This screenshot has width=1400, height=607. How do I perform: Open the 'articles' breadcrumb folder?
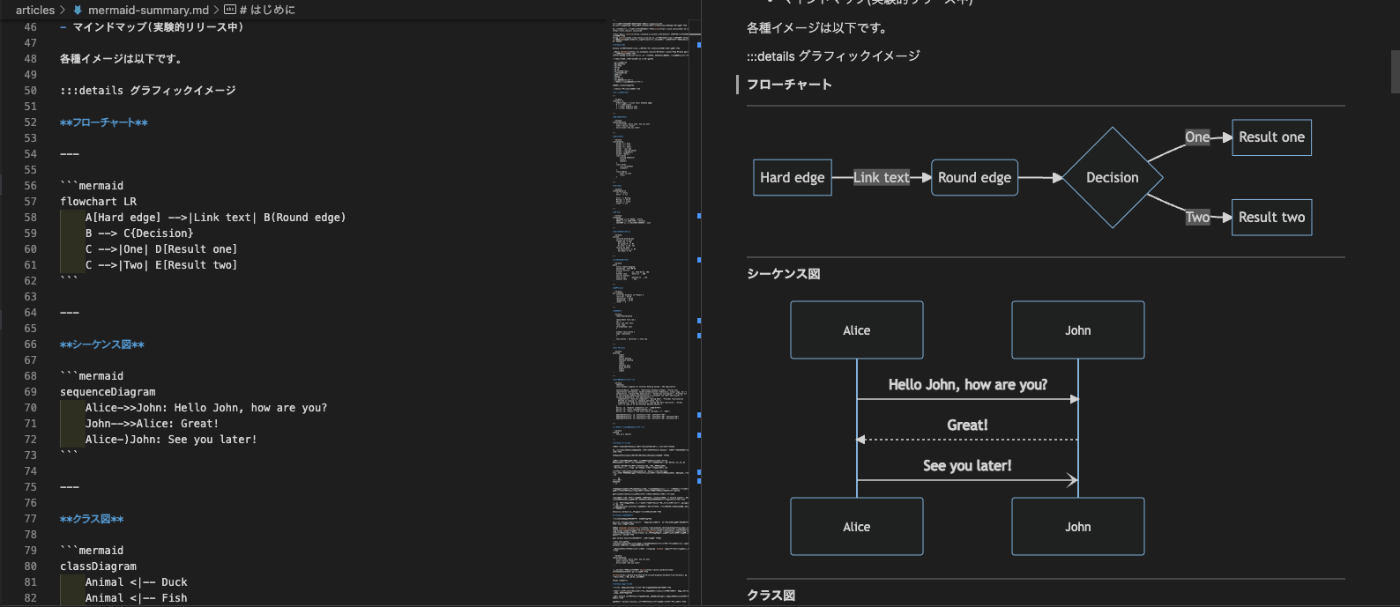35,9
